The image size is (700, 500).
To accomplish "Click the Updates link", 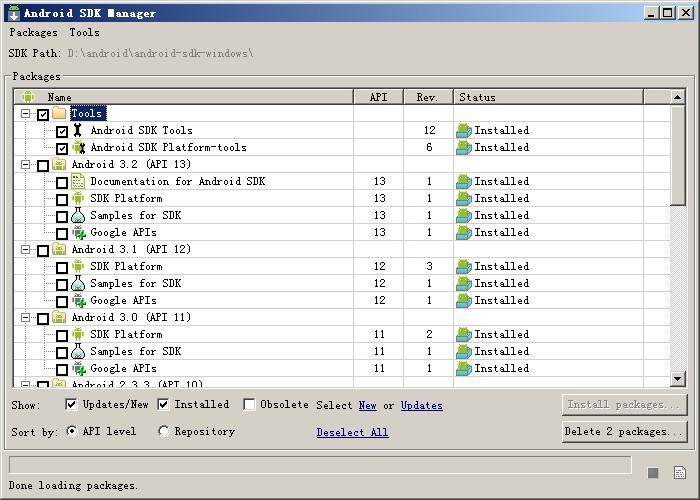I will coord(422,405).
